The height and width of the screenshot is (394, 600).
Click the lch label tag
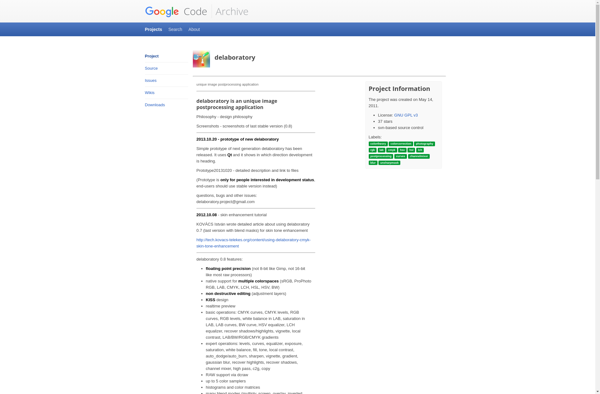click(420, 150)
